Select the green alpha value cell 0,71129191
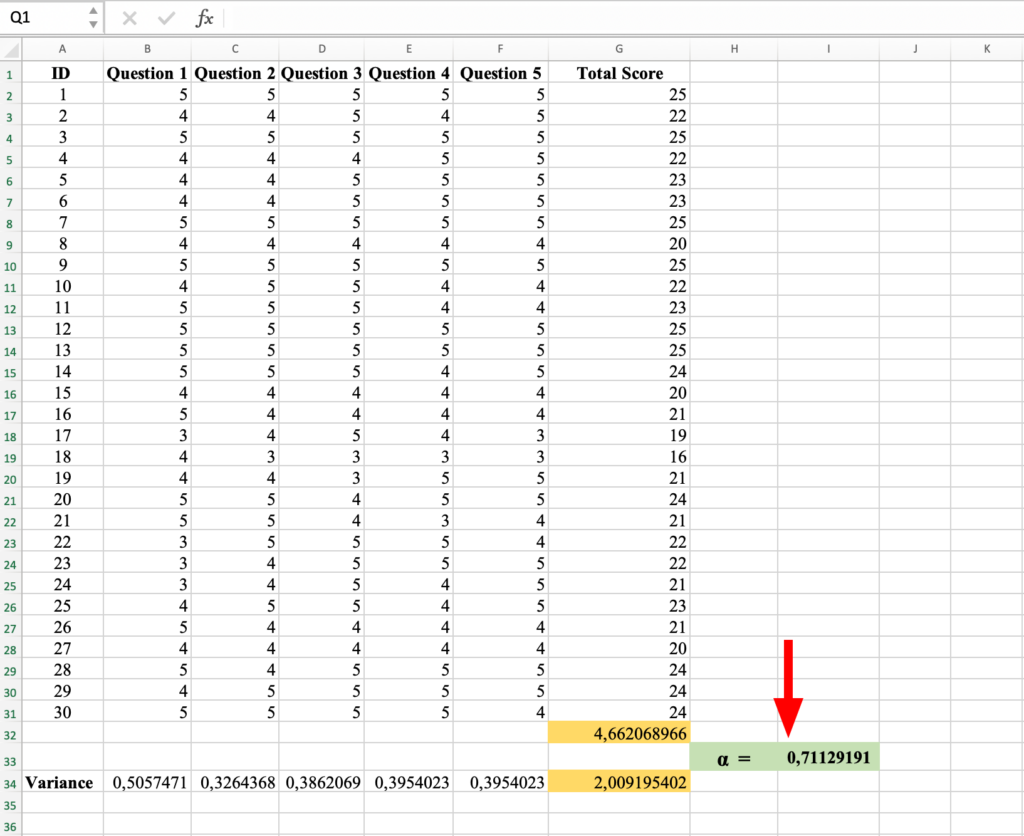 tap(827, 756)
